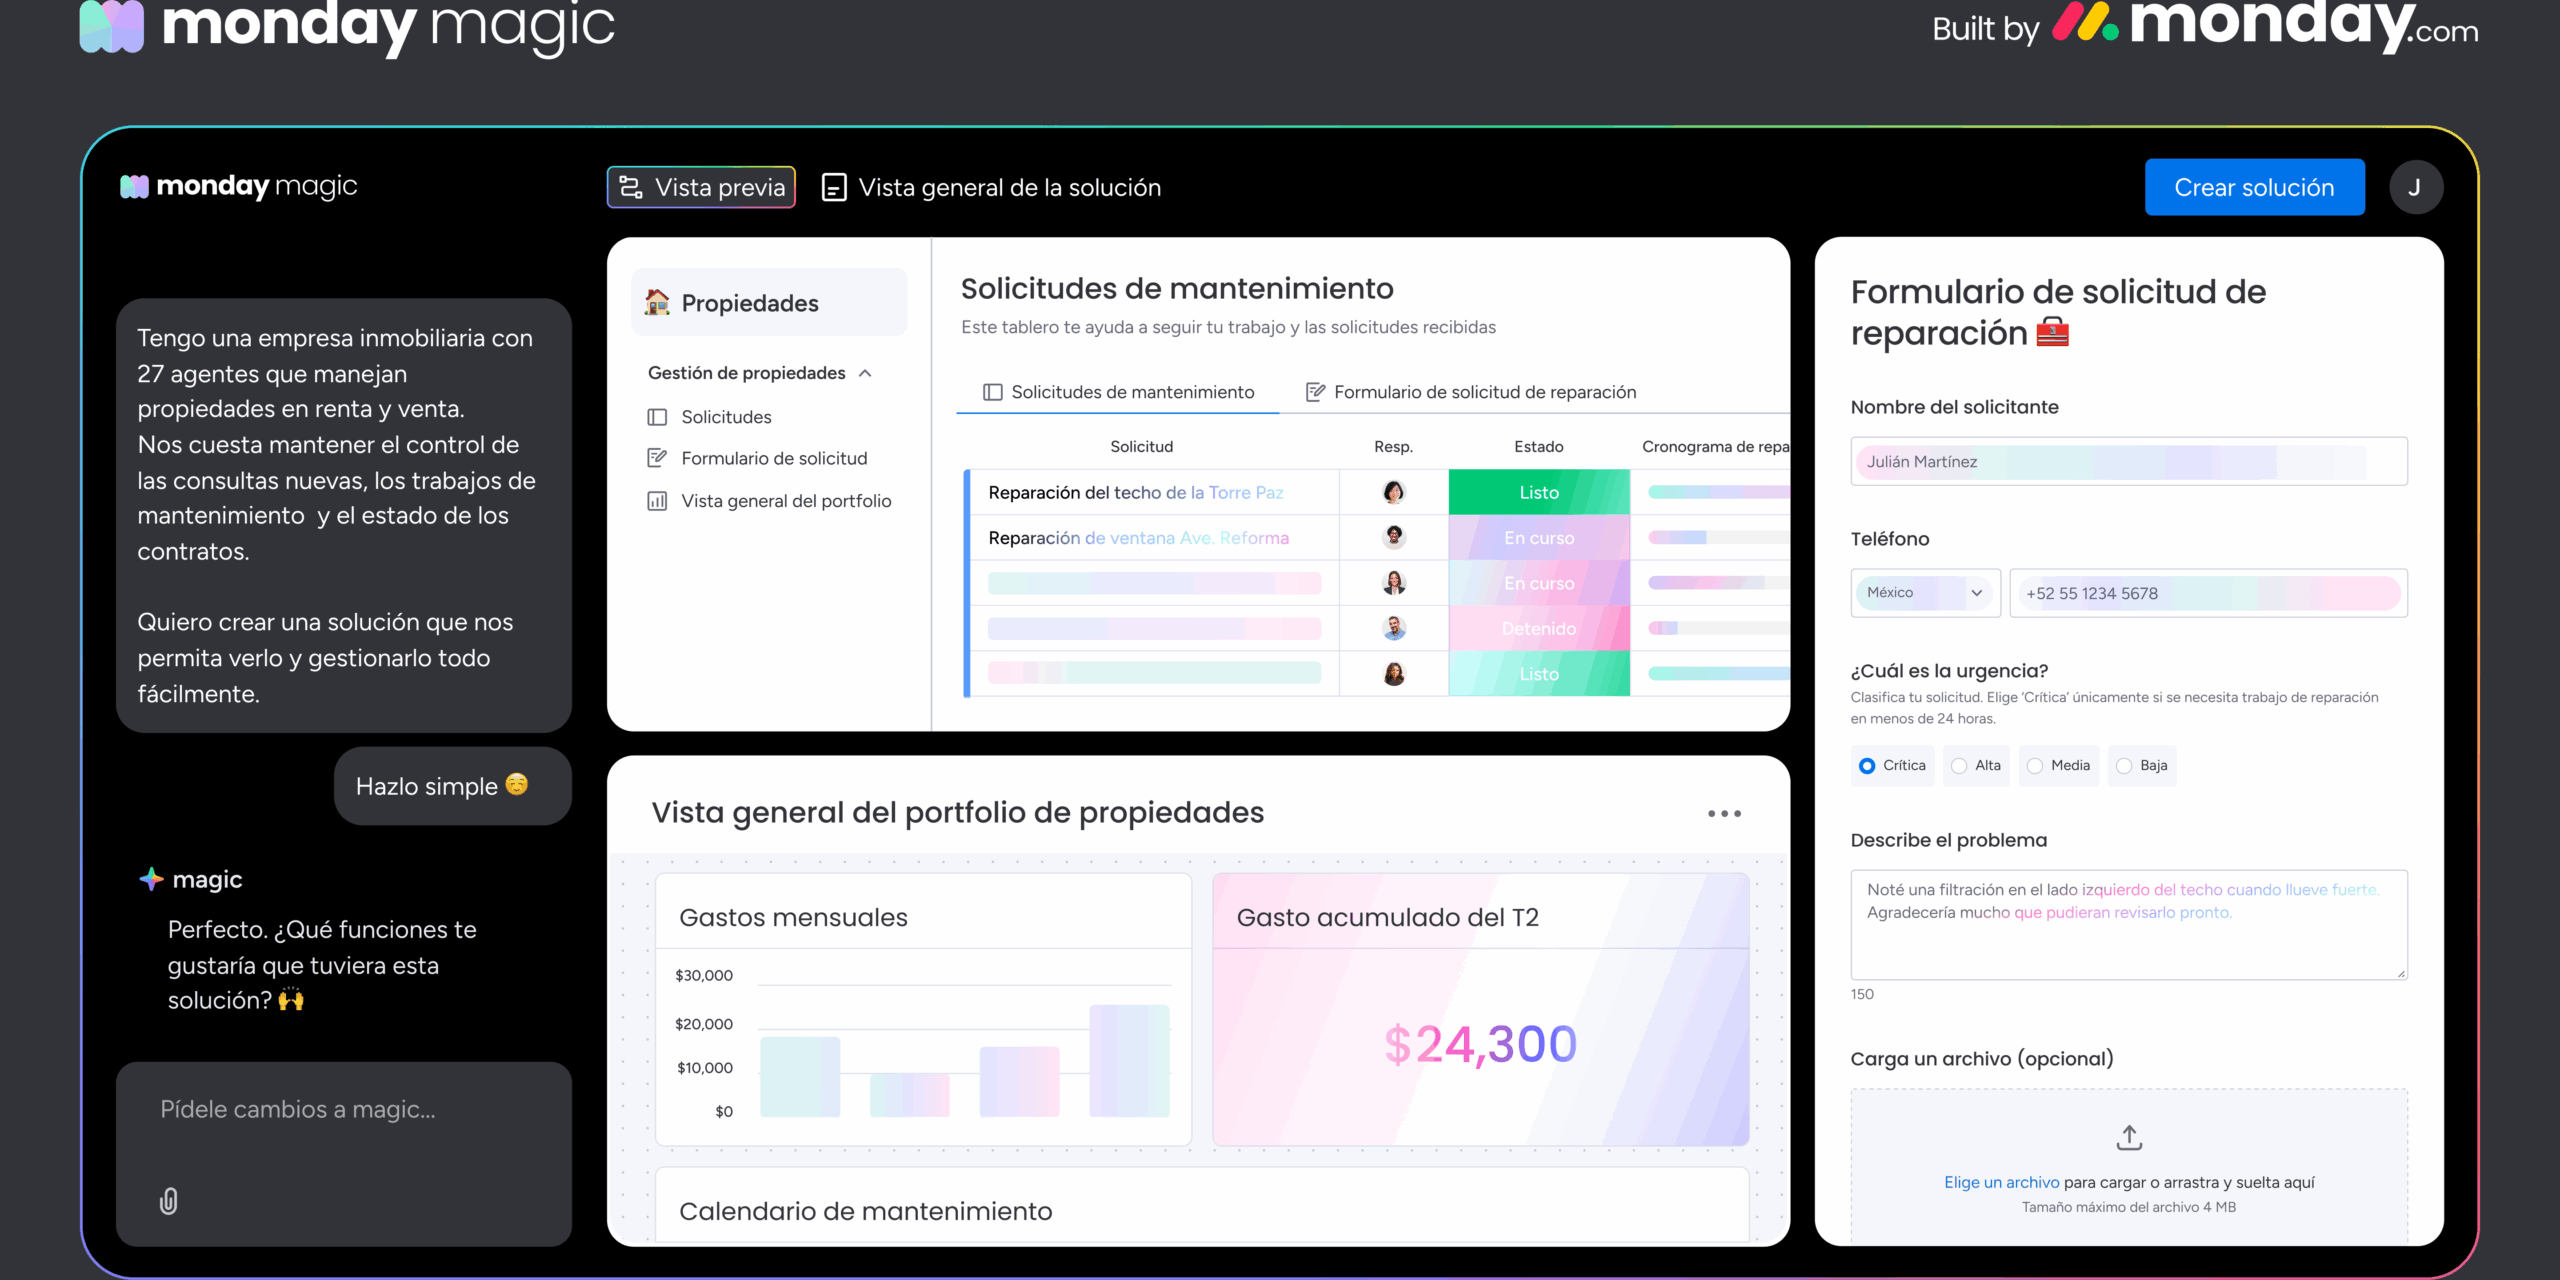Choose the Baja urgency radio button
The height and width of the screenshot is (1280, 2560).
coord(2125,766)
